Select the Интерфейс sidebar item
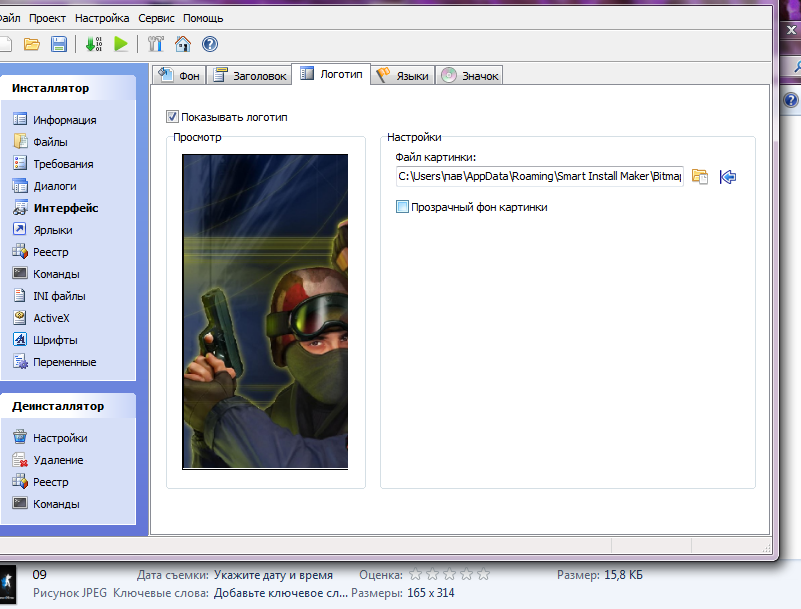This screenshot has width=801, height=609. click(56, 207)
